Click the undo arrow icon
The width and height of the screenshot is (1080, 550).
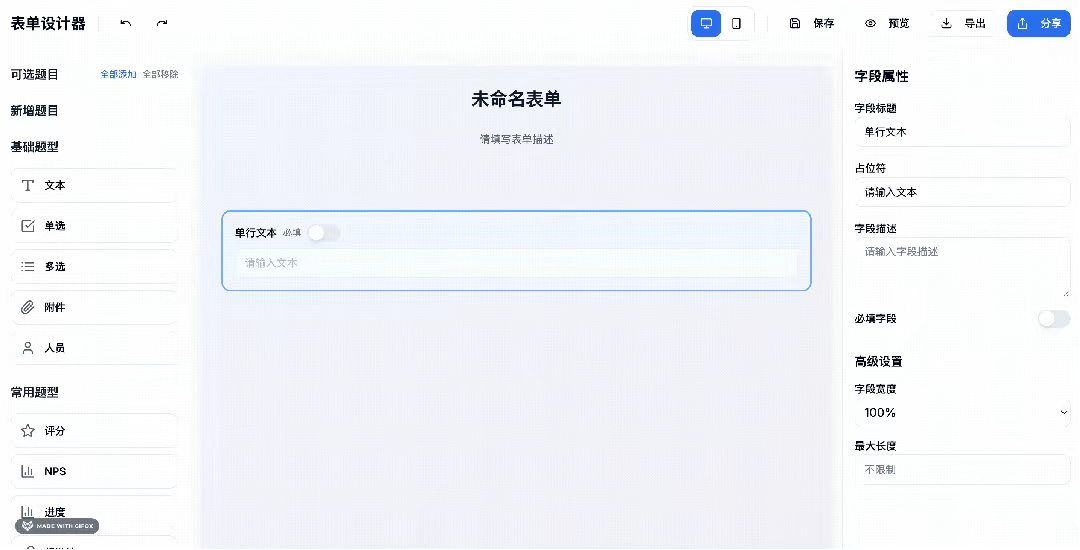[x=125, y=23]
